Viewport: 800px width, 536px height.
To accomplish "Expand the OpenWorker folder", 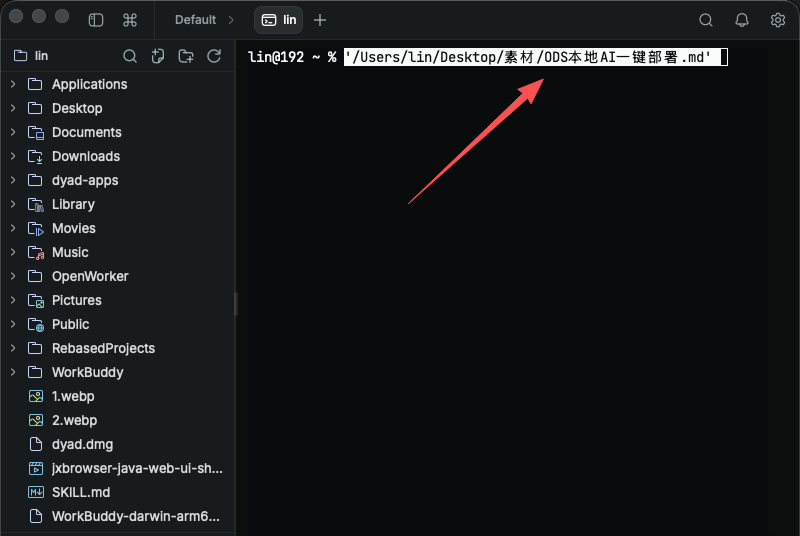I will click(13, 276).
